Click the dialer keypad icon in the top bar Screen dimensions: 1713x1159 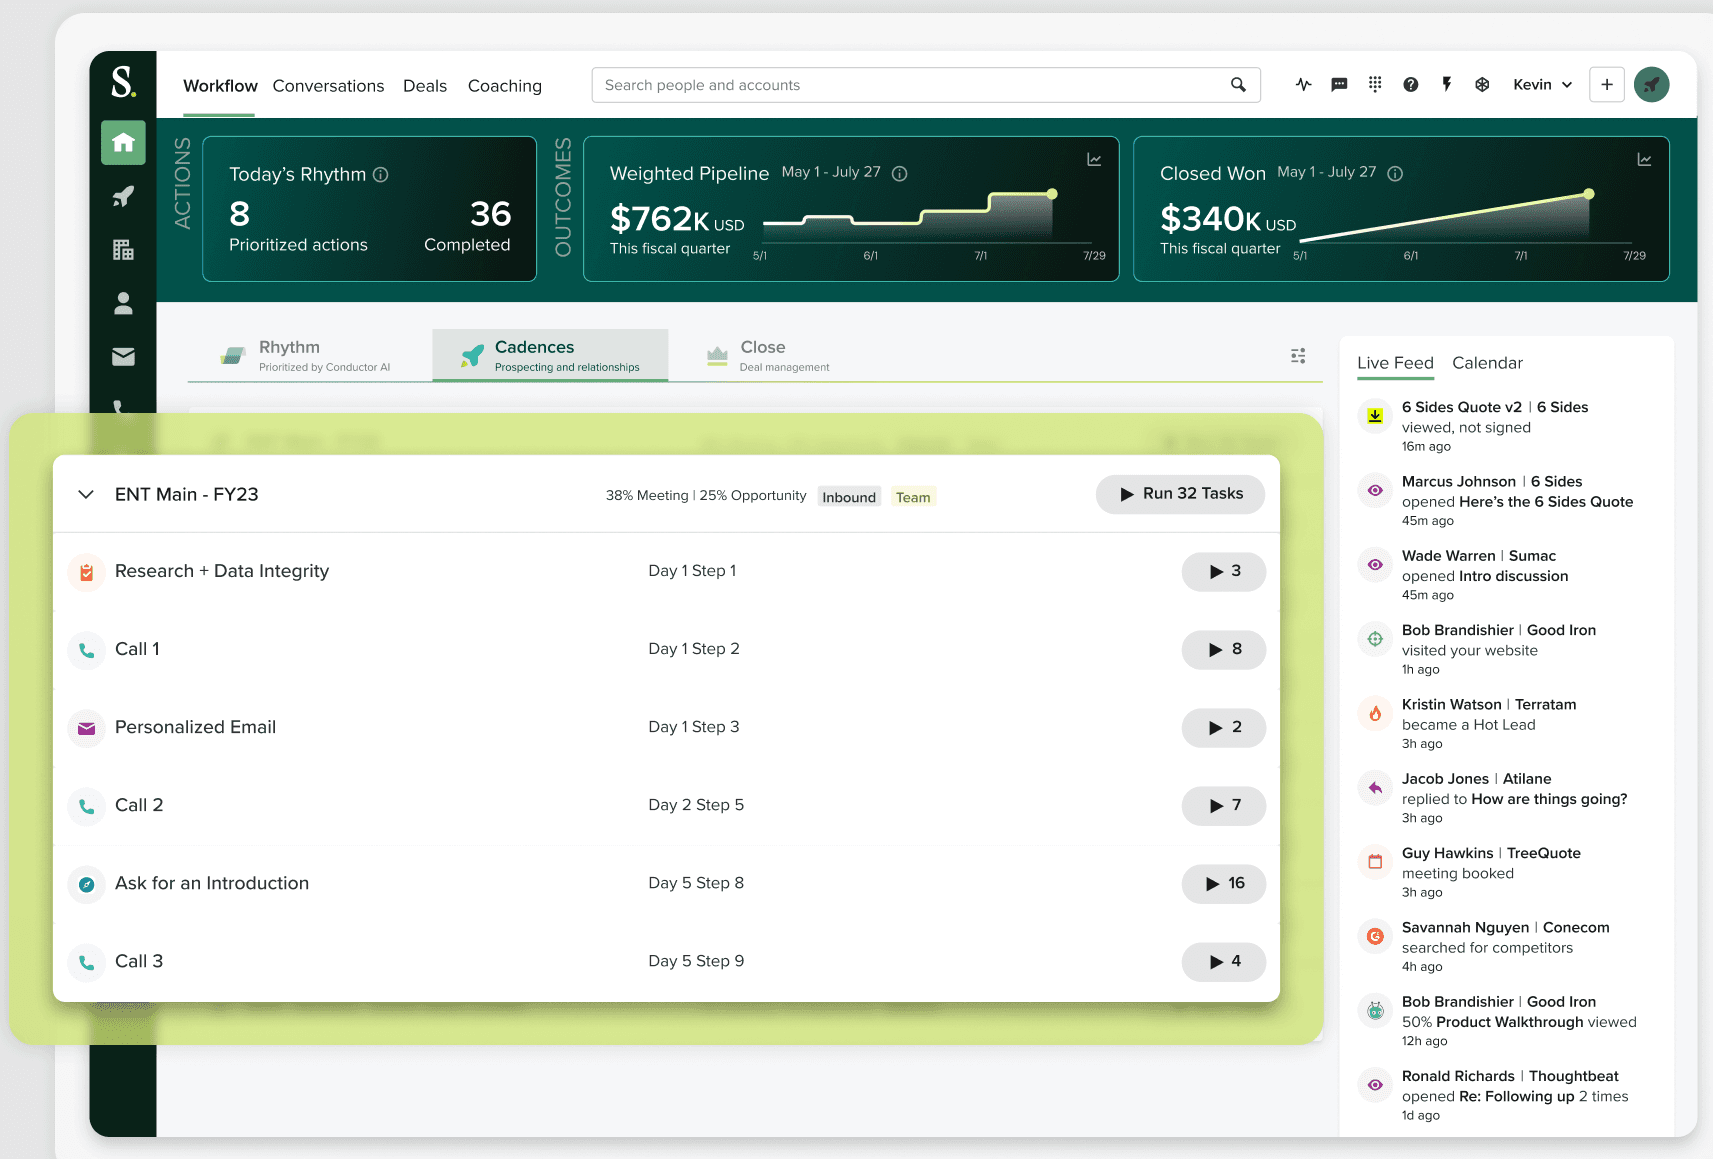(x=1375, y=84)
